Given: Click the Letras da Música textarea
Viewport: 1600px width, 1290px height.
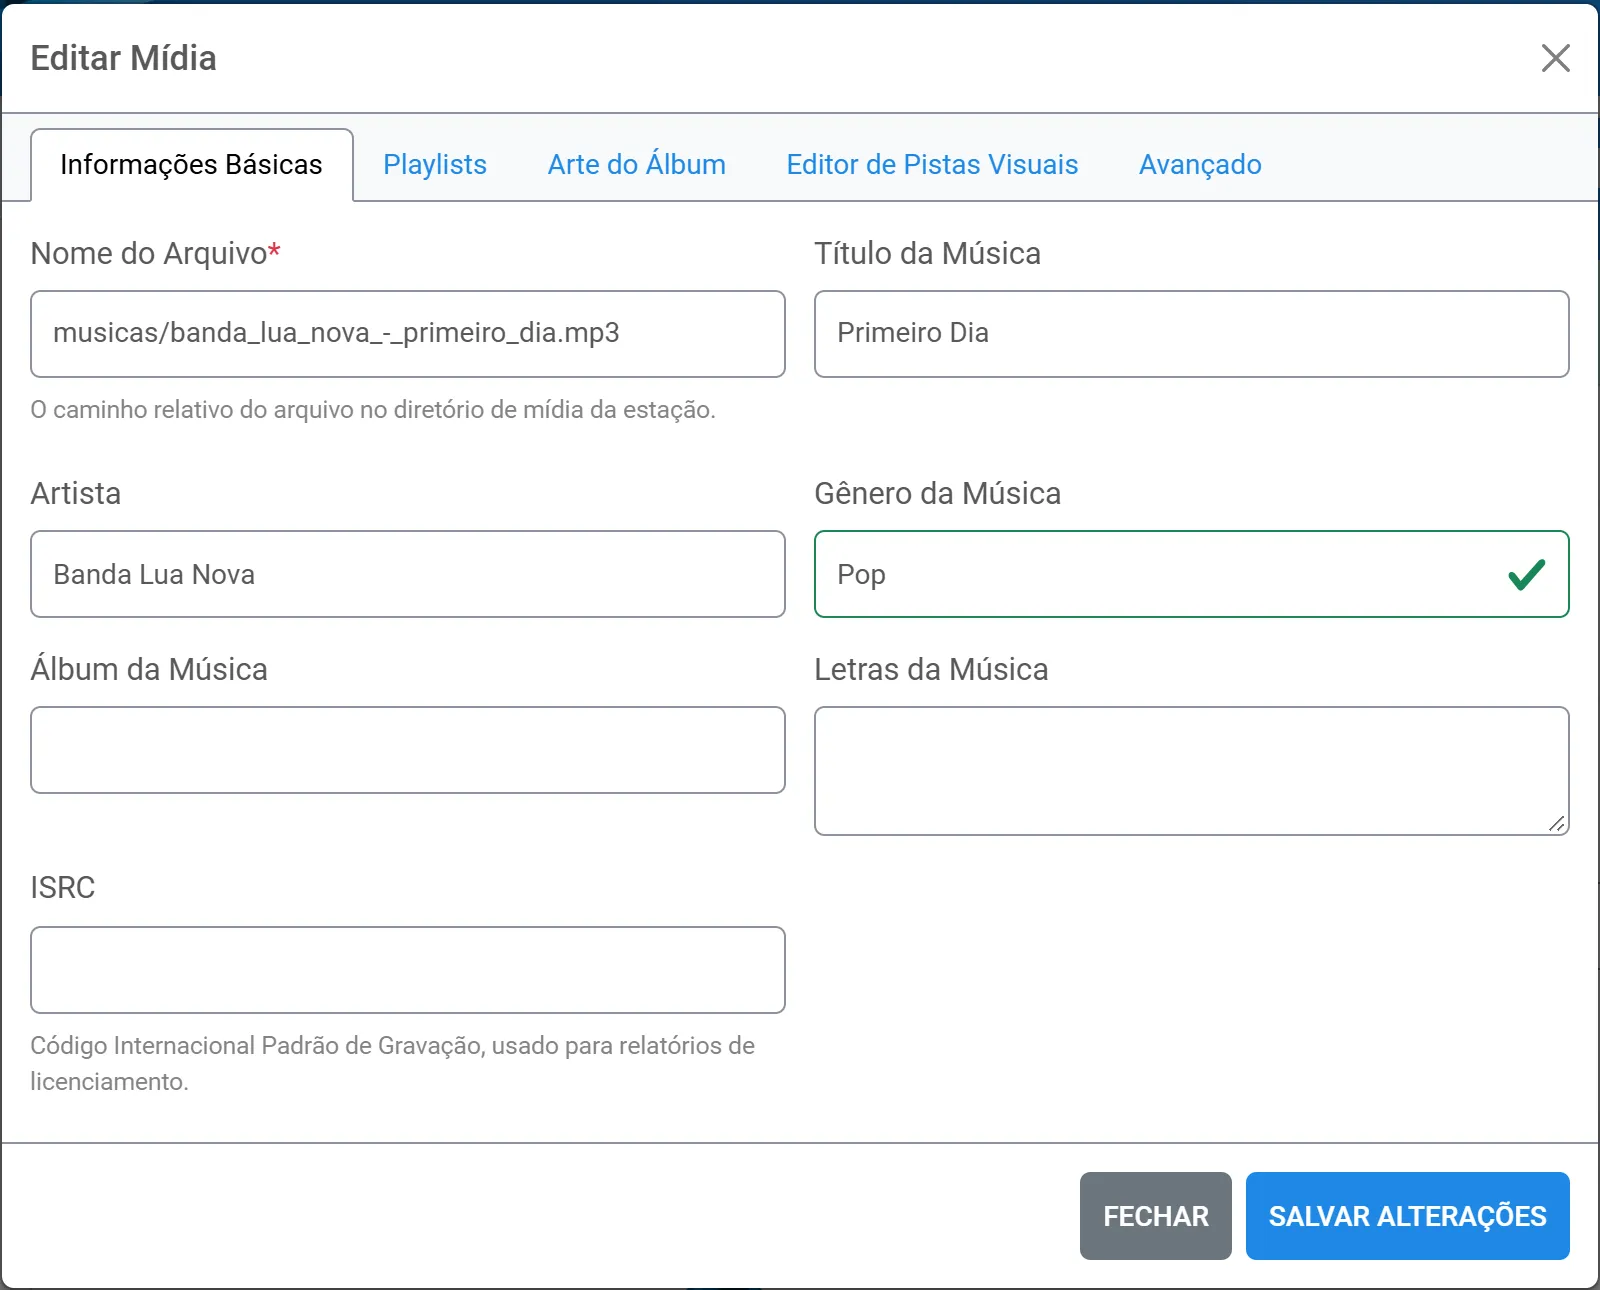Looking at the screenshot, I should click(x=1192, y=771).
